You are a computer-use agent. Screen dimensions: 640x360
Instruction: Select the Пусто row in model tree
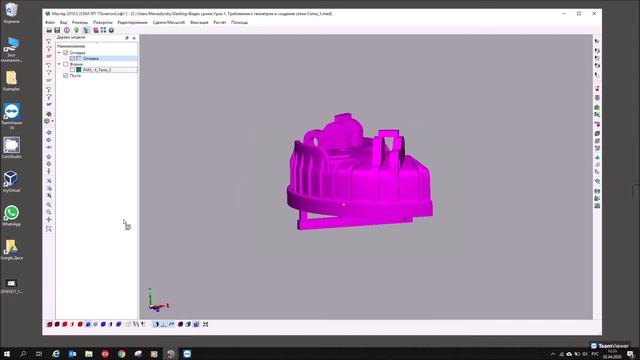tap(75, 76)
